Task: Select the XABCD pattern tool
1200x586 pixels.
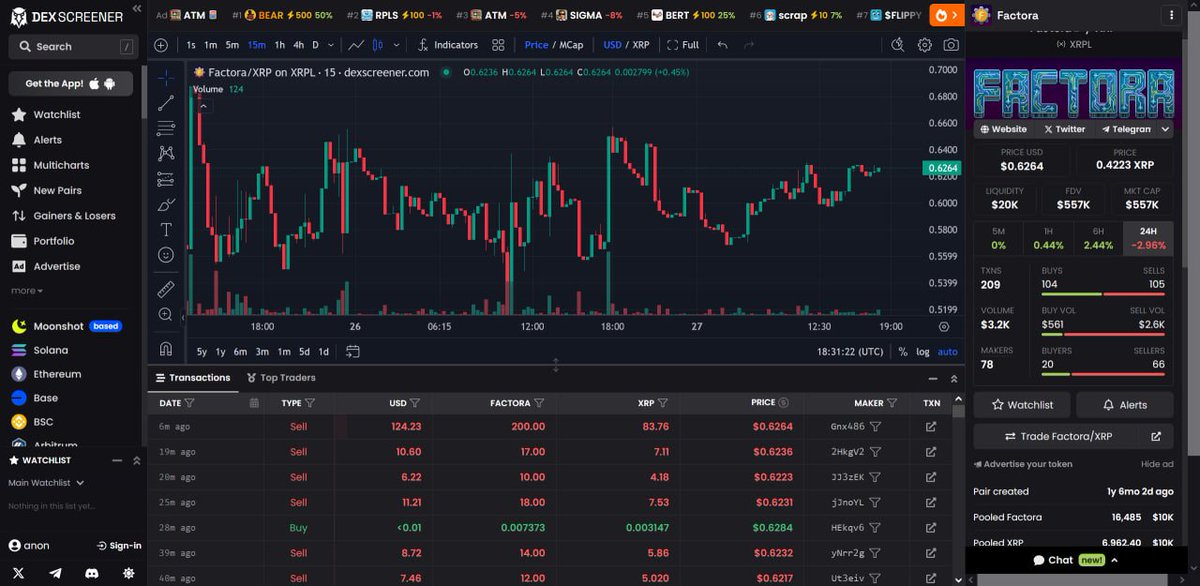Action: click(x=166, y=153)
